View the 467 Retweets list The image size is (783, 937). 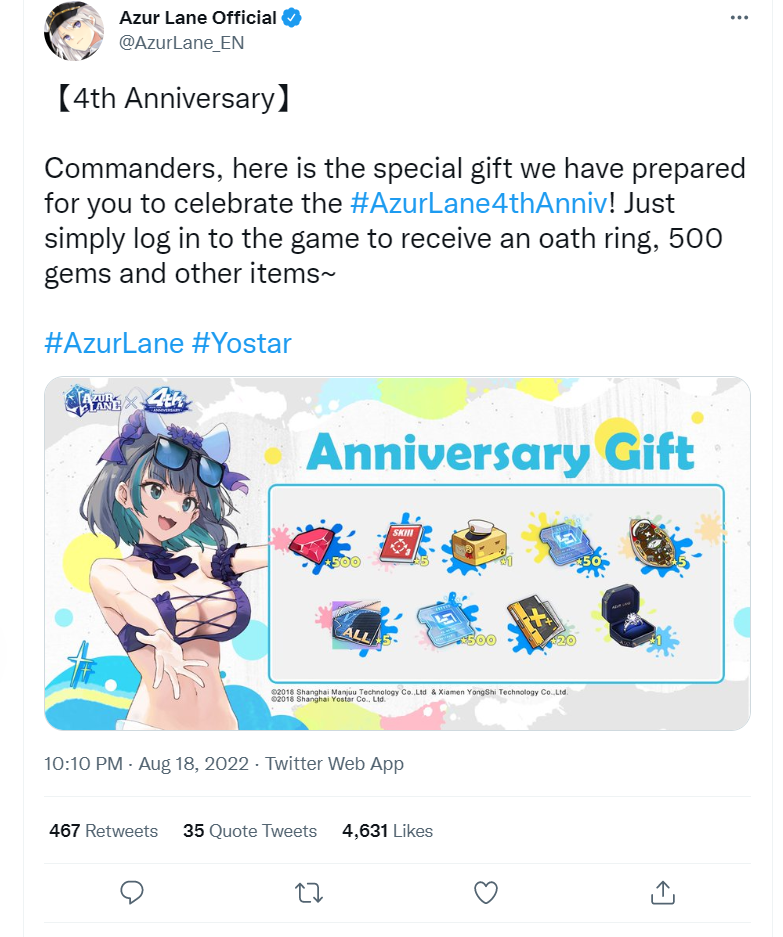[103, 831]
